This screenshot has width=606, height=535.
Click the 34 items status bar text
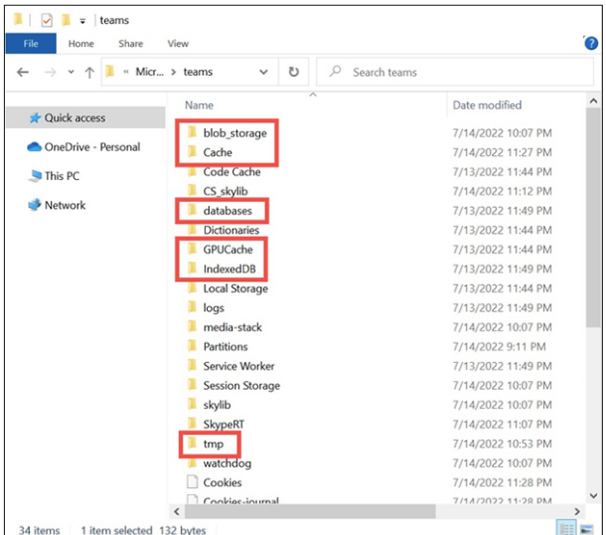[x=39, y=530]
